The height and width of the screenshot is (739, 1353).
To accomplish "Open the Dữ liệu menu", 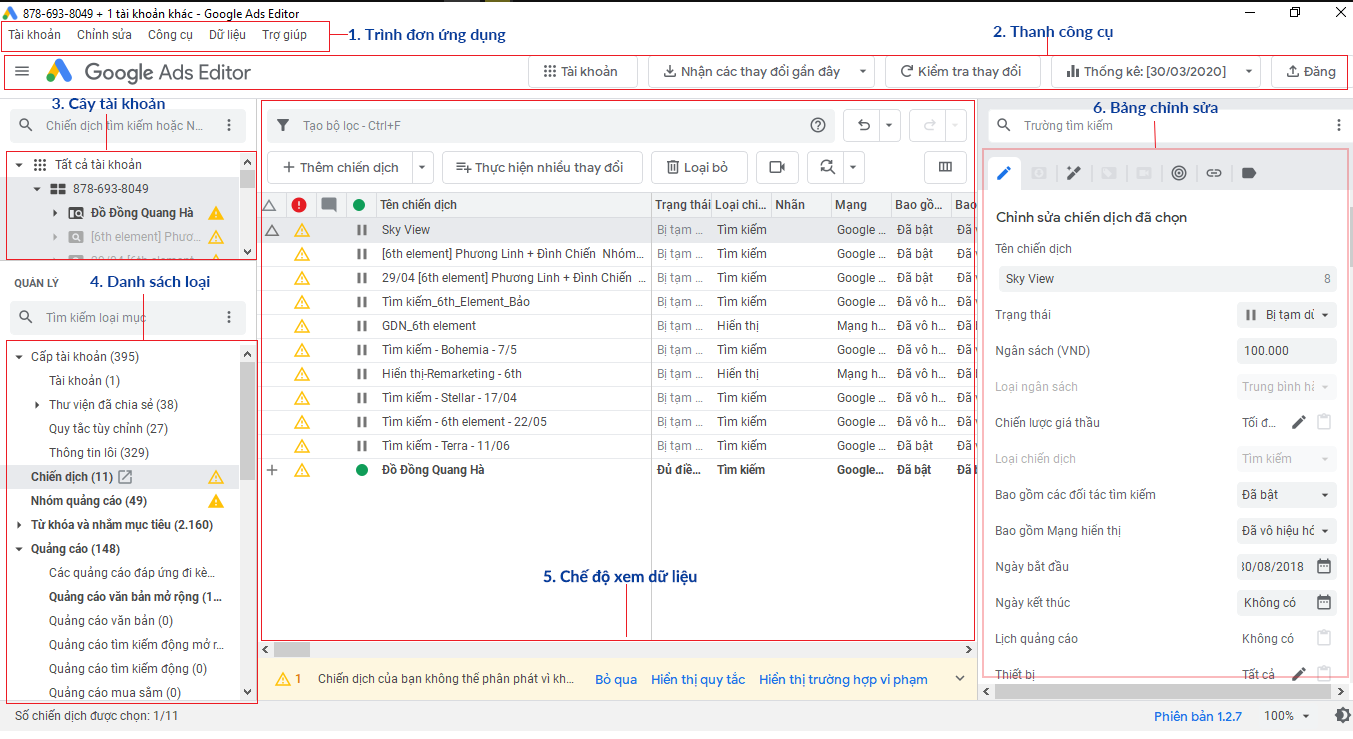I will 227,35.
